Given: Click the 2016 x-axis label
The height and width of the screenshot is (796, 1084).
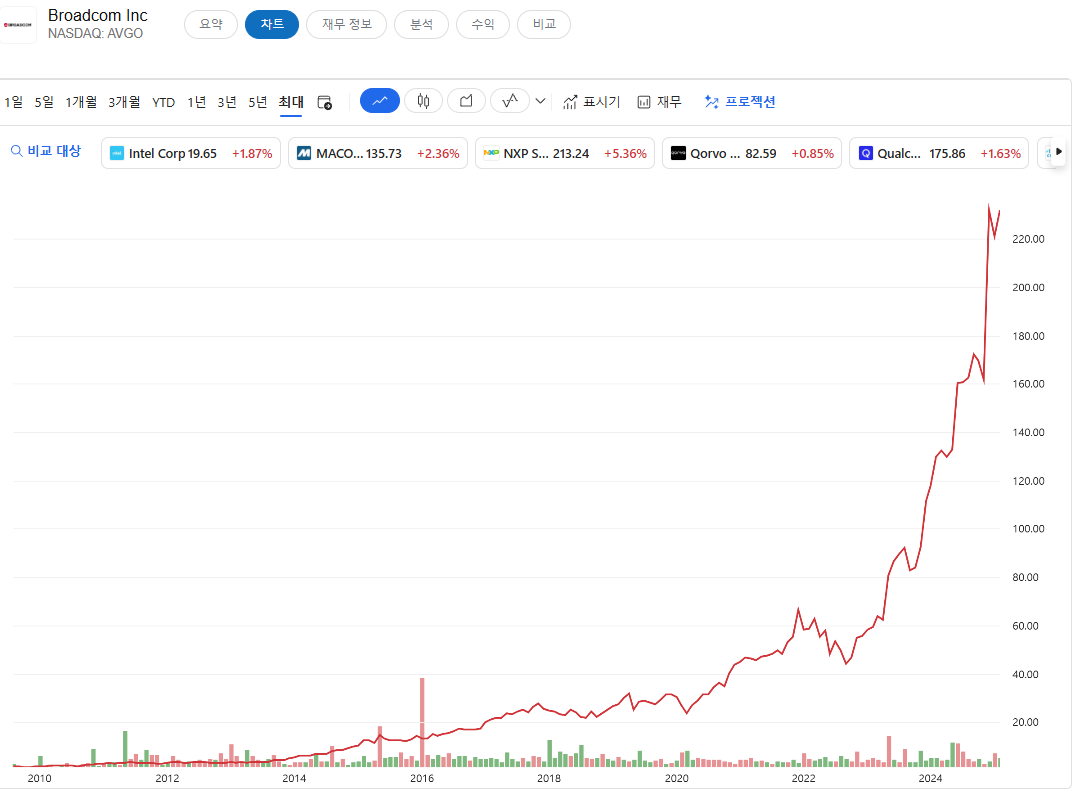Looking at the screenshot, I should click(x=422, y=779).
